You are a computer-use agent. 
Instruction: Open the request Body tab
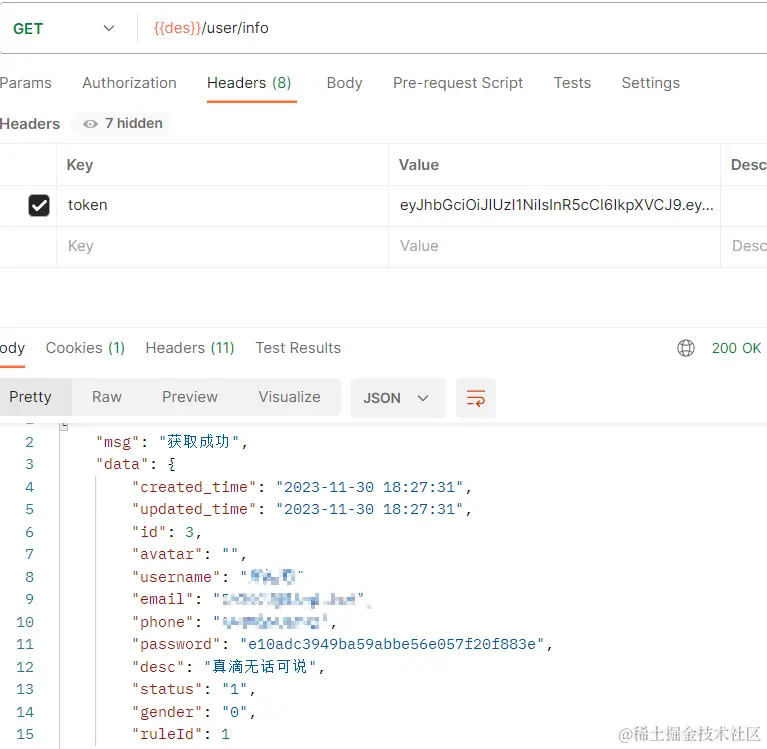pyautogui.click(x=344, y=83)
